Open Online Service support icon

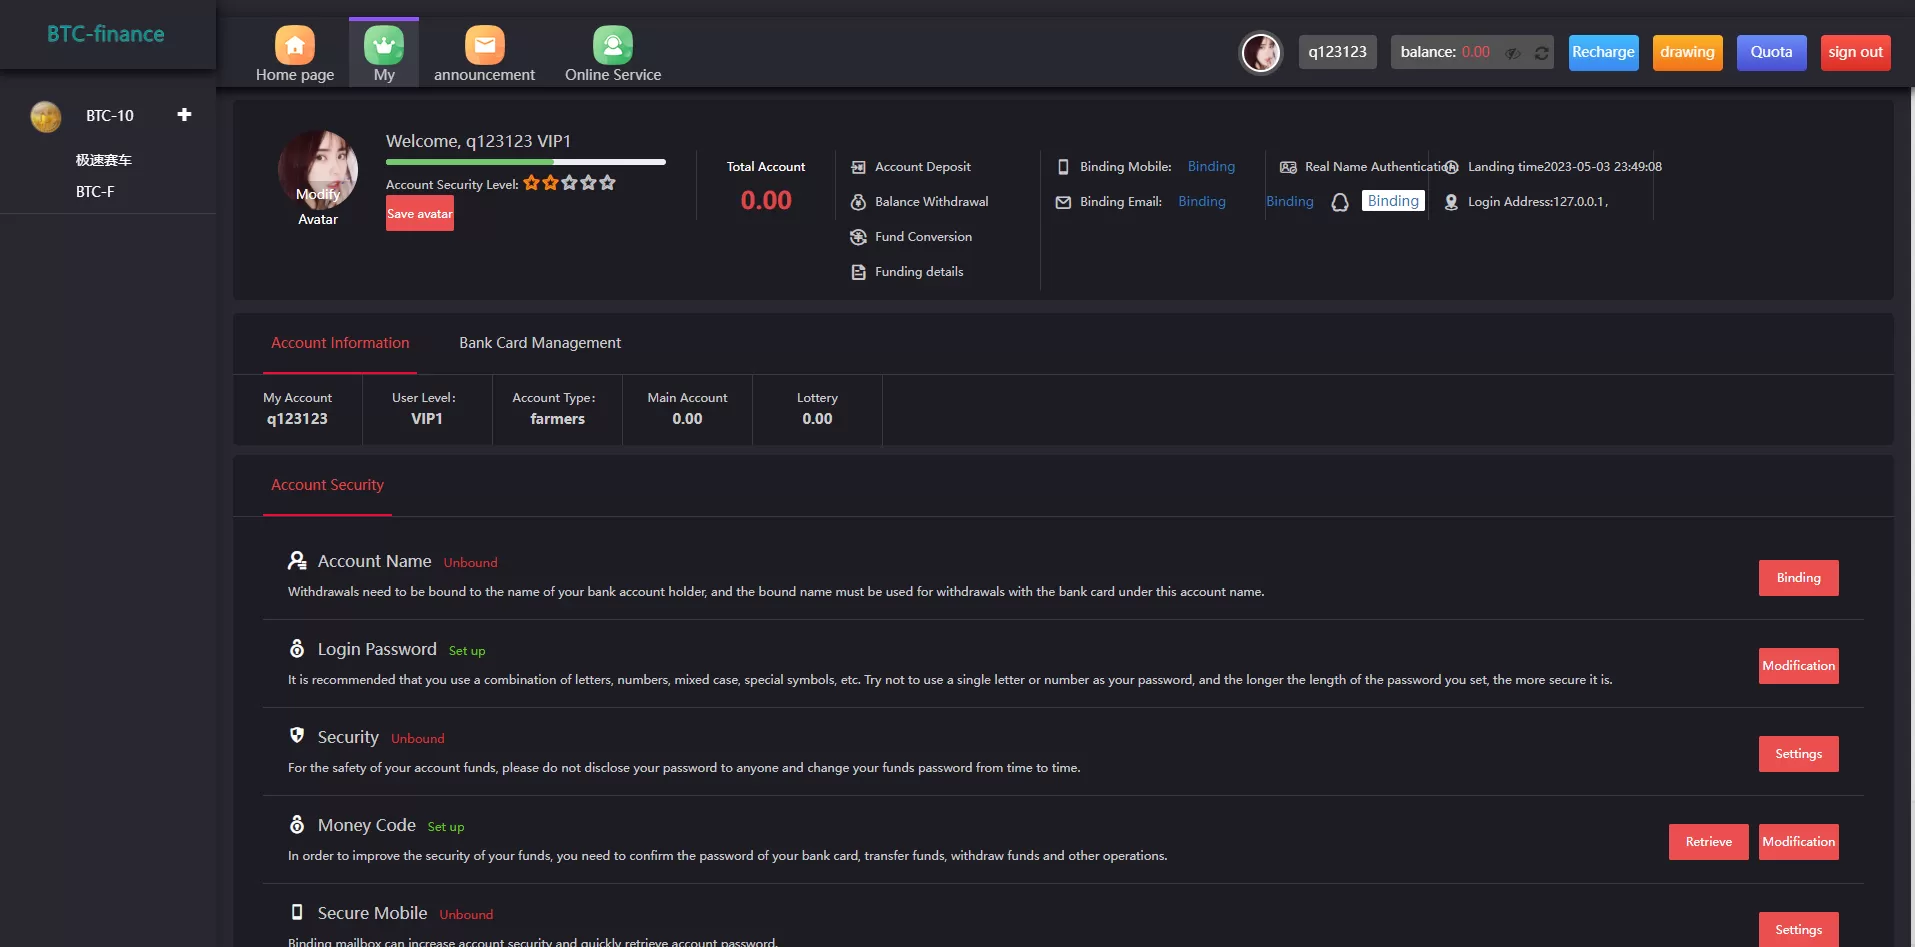pyautogui.click(x=612, y=45)
